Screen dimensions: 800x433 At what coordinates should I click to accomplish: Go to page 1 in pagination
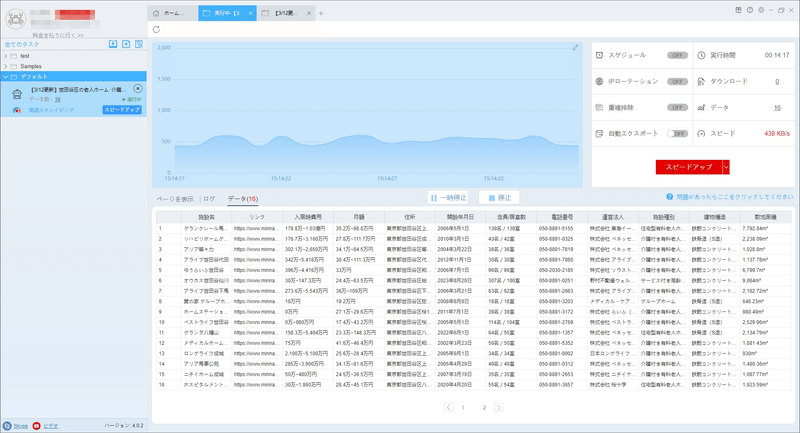tap(463, 407)
